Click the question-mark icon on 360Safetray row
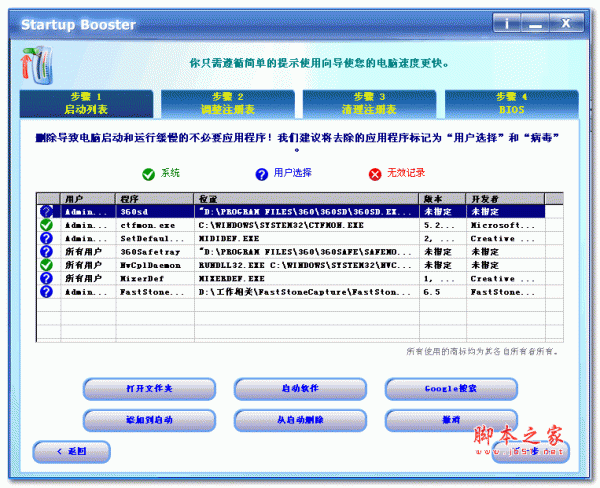The image size is (600, 488). point(46,251)
